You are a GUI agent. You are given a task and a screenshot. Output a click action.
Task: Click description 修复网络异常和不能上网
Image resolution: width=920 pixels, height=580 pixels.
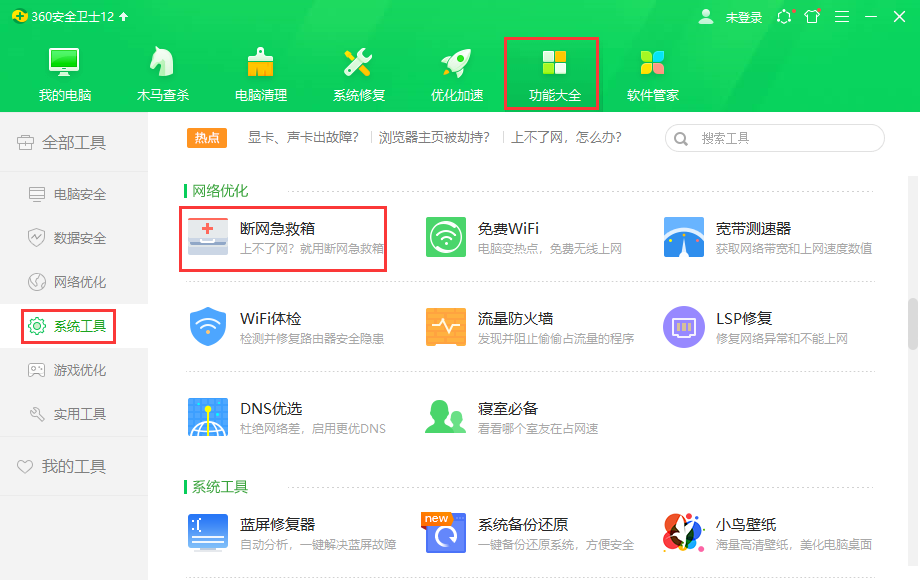click(782, 338)
